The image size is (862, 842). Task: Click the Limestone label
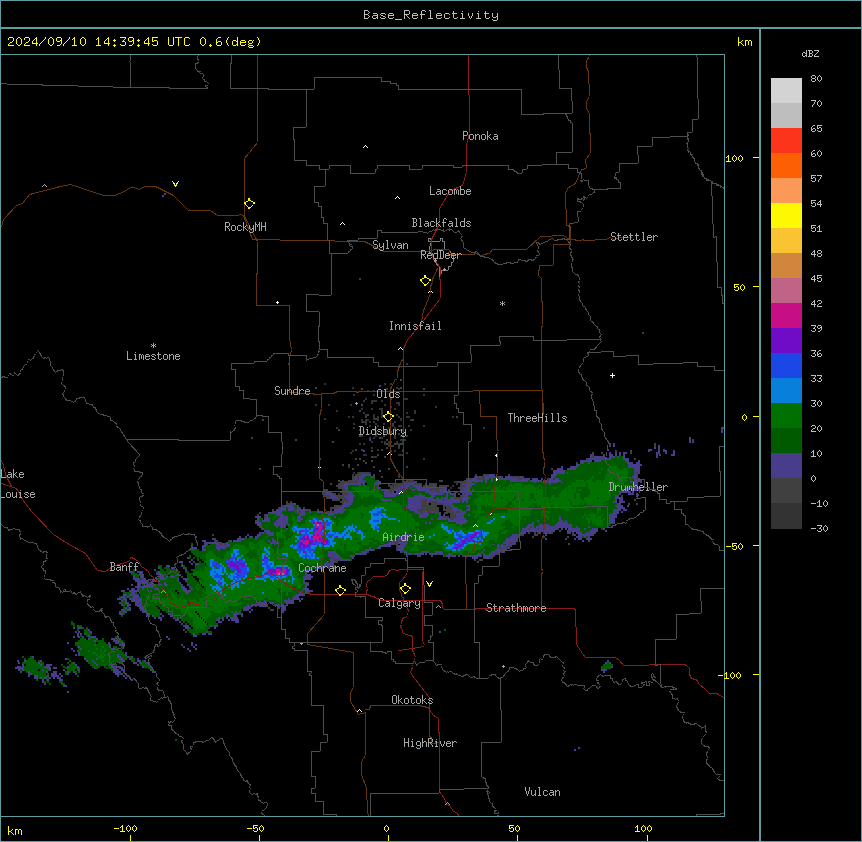[x=153, y=356]
